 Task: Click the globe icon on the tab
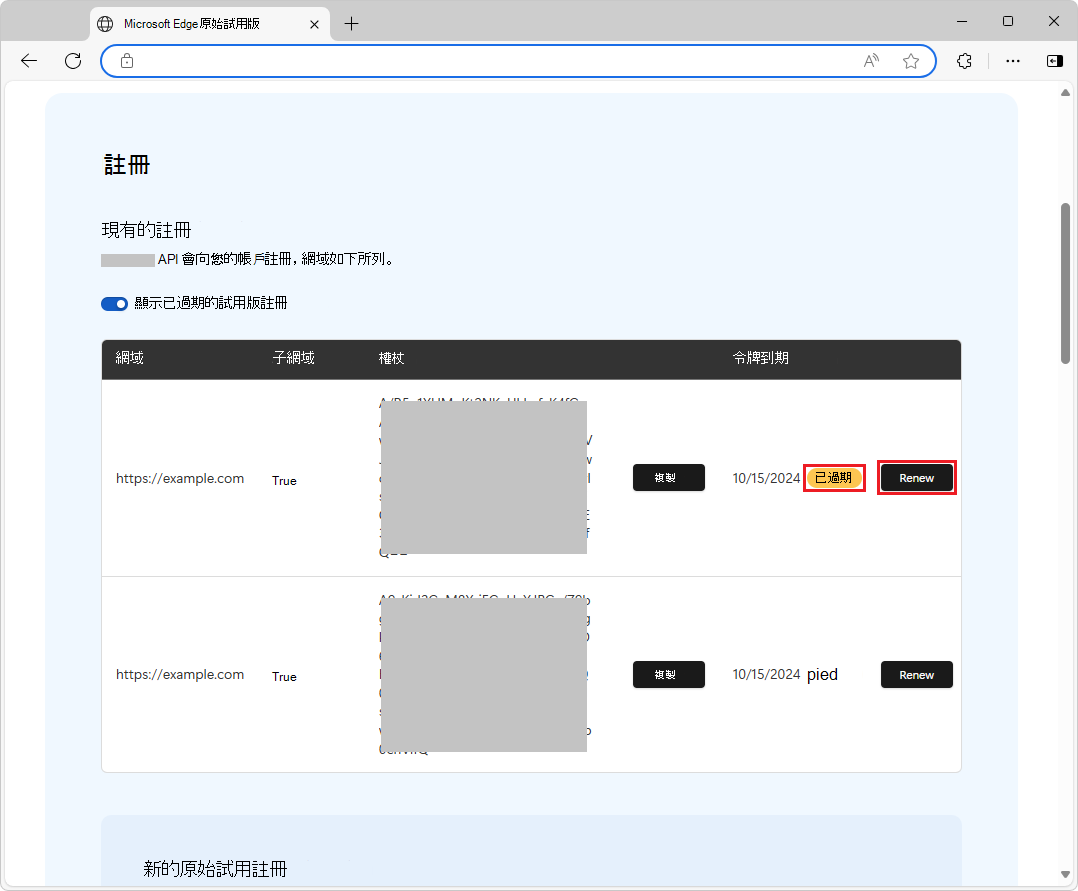point(106,23)
